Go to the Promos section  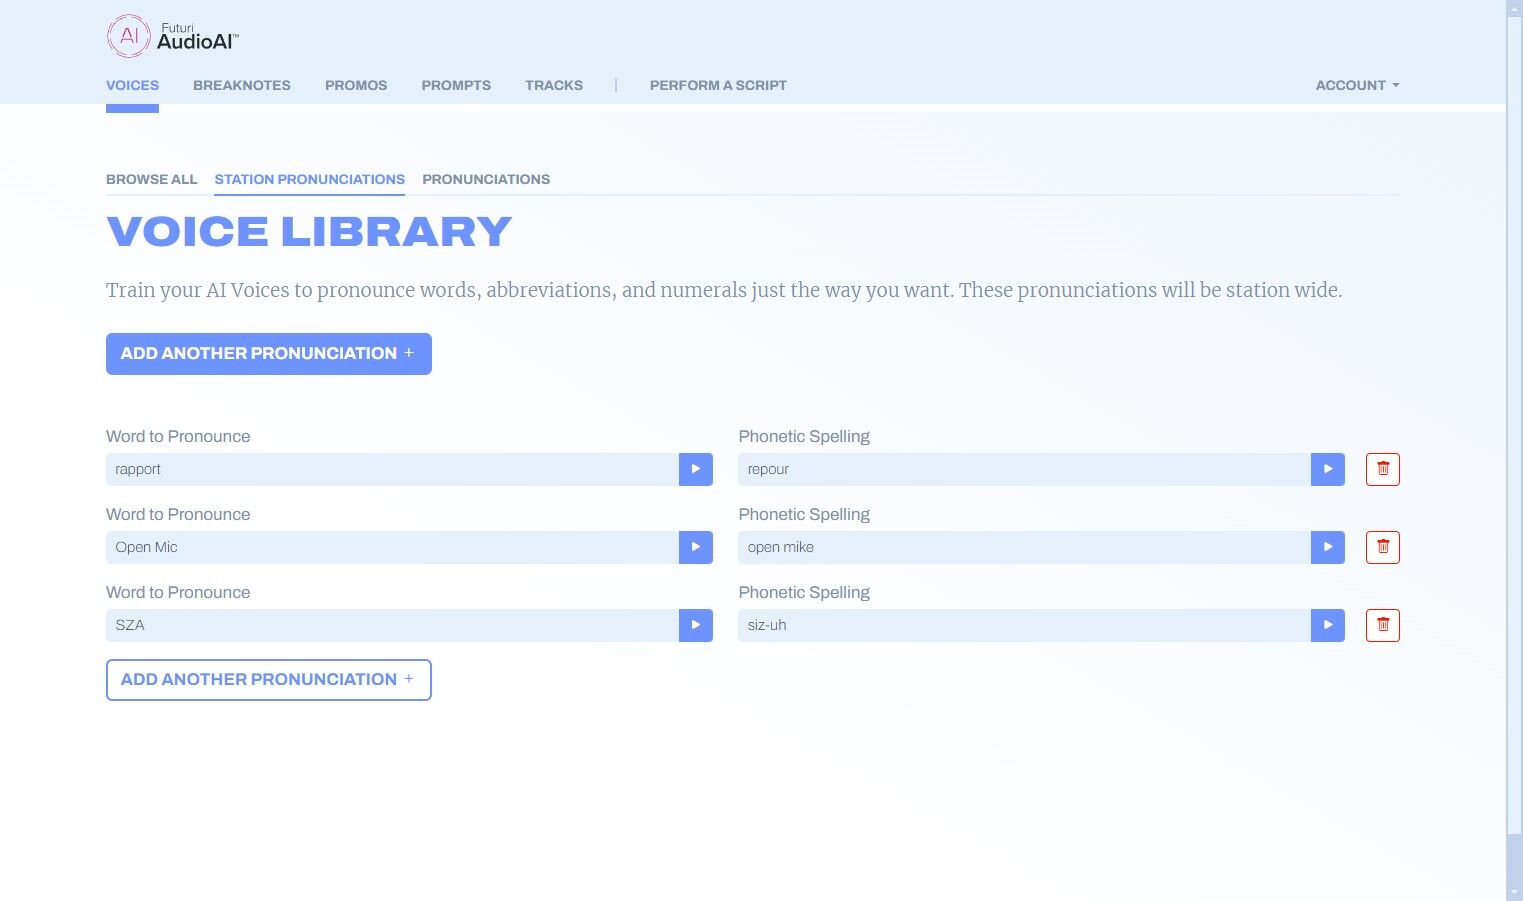pyautogui.click(x=355, y=85)
